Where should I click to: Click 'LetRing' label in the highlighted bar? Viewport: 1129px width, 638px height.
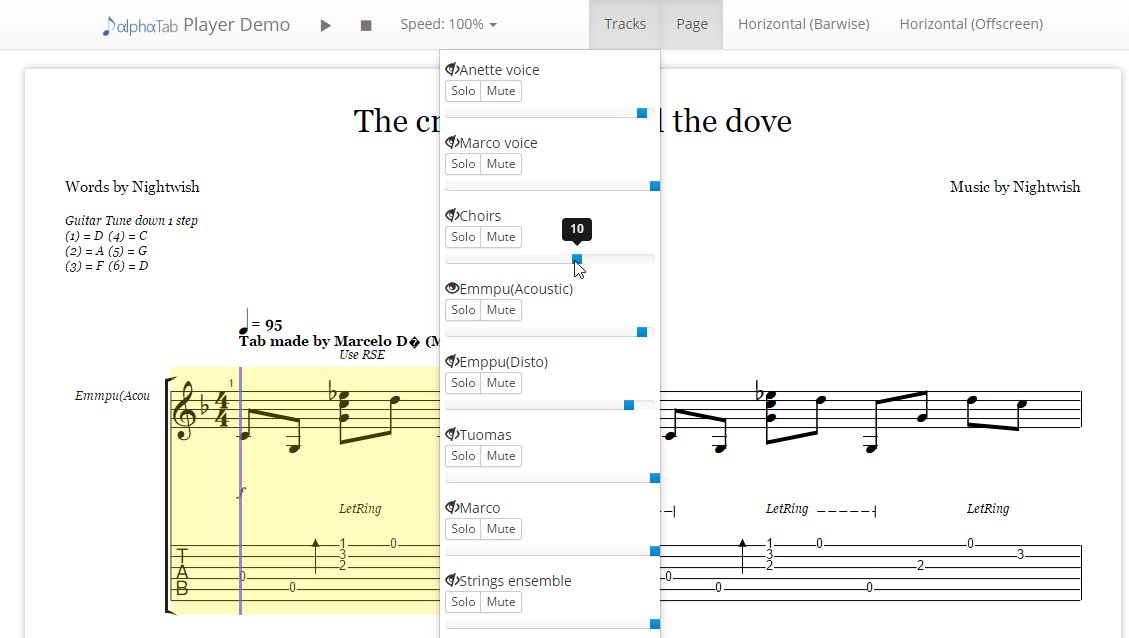pos(360,508)
